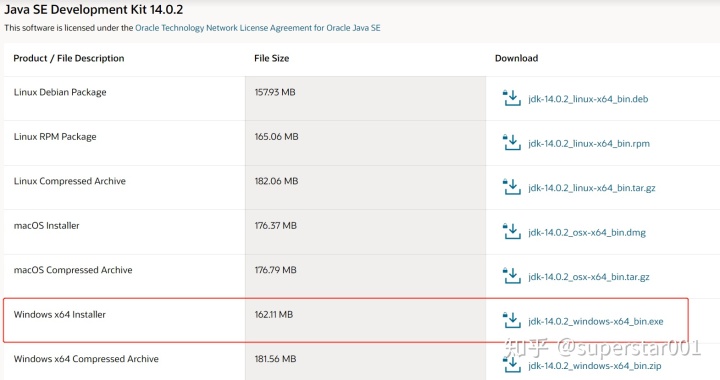Select the macOS Installer text
Image resolution: width=720 pixels, height=380 pixels.
point(46,226)
